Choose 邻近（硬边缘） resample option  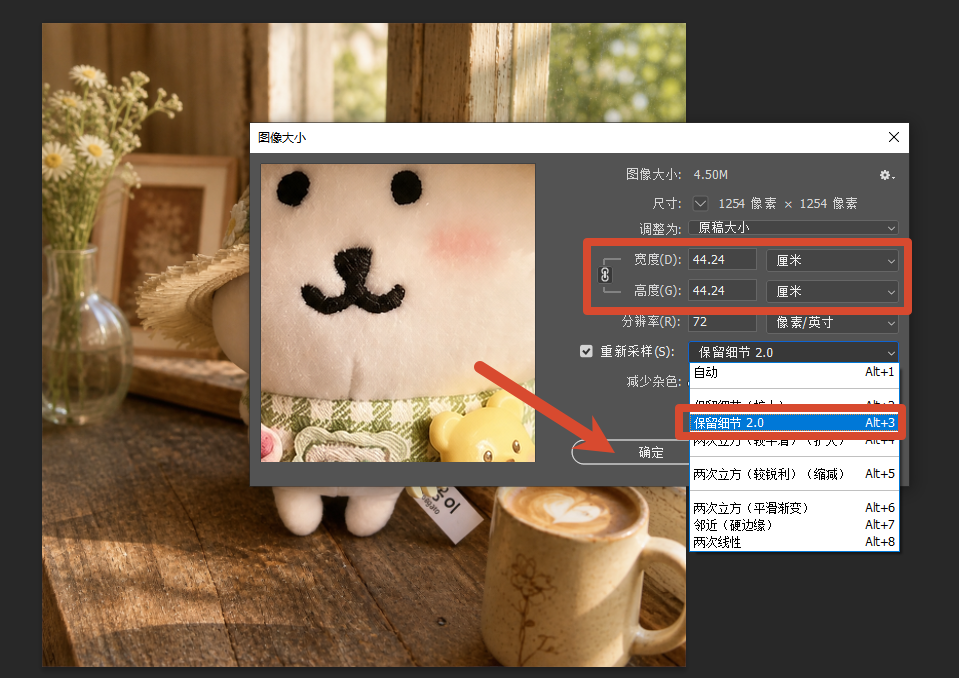point(794,525)
